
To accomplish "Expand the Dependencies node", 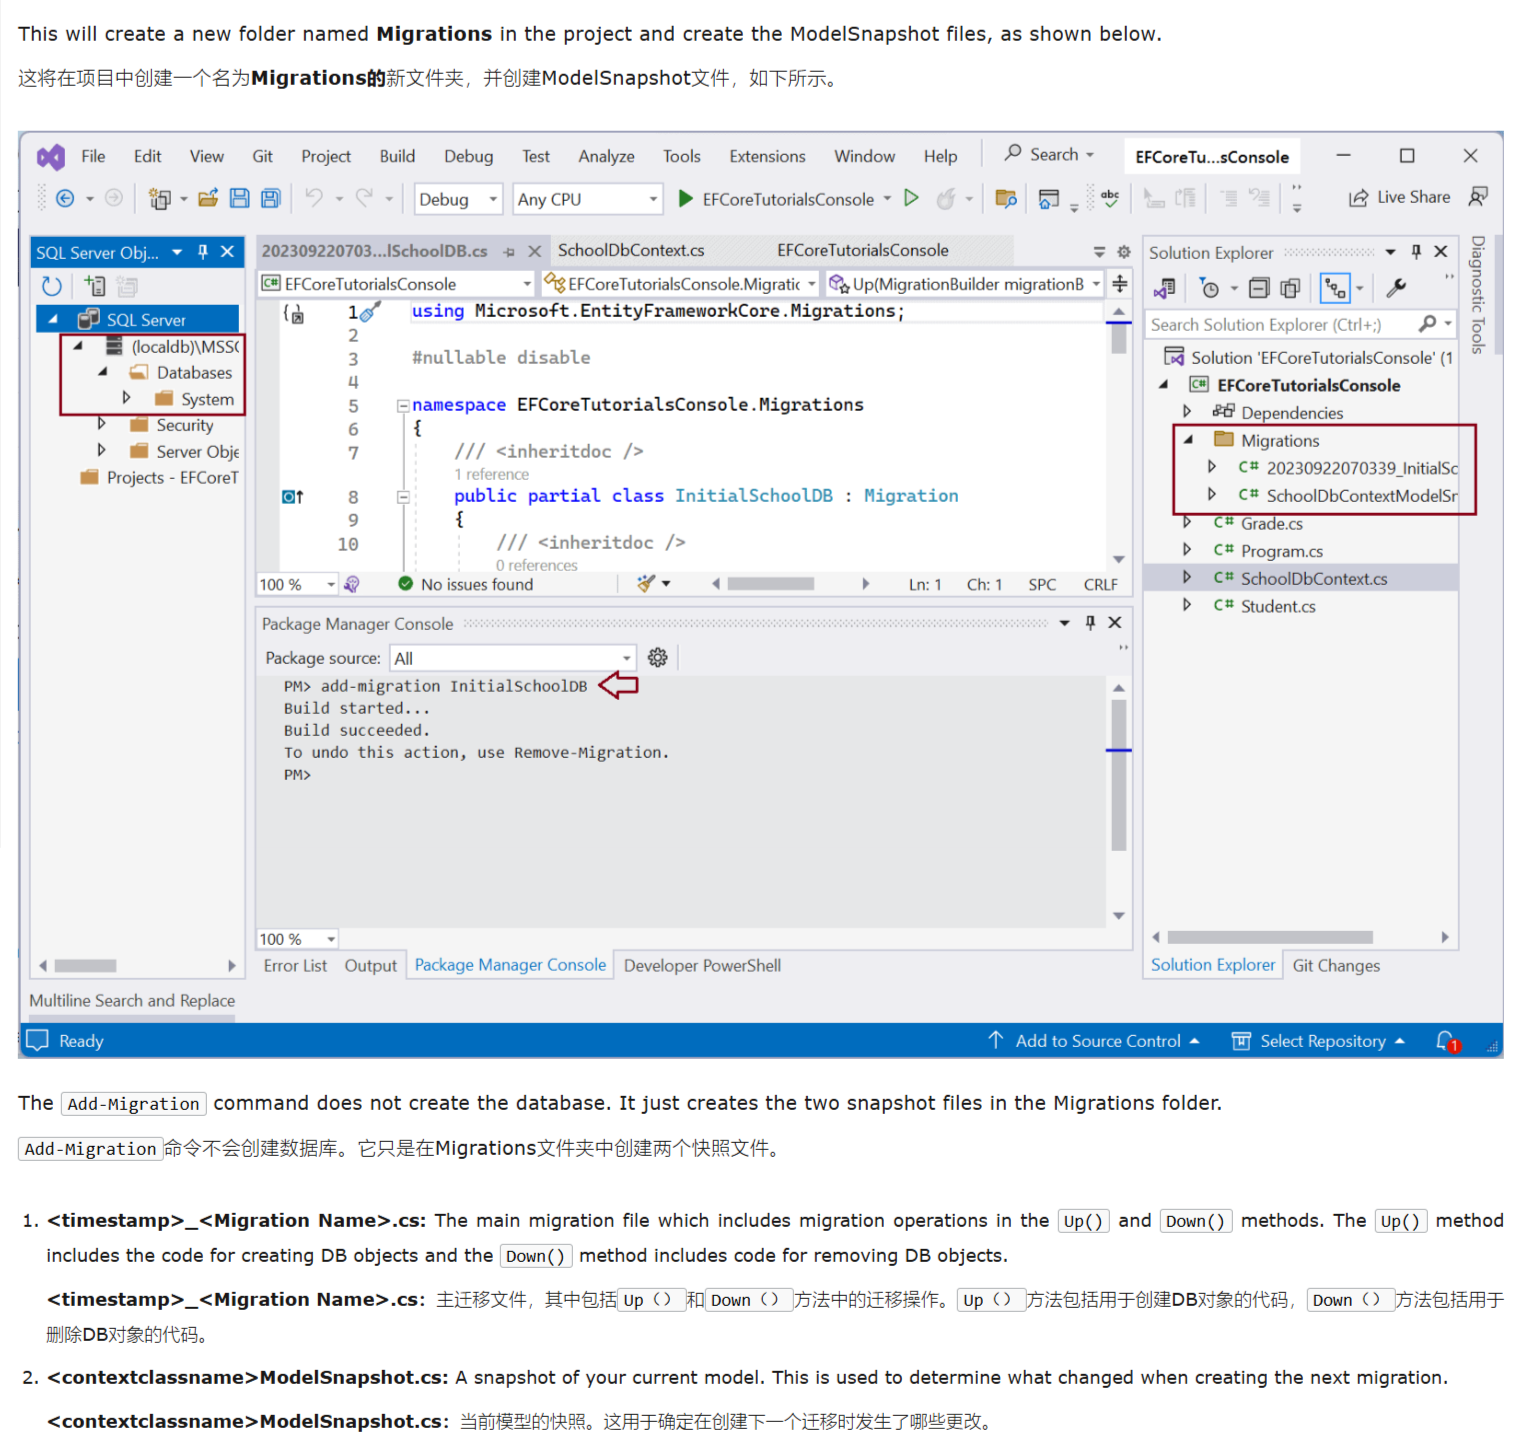I will coord(1187,411).
